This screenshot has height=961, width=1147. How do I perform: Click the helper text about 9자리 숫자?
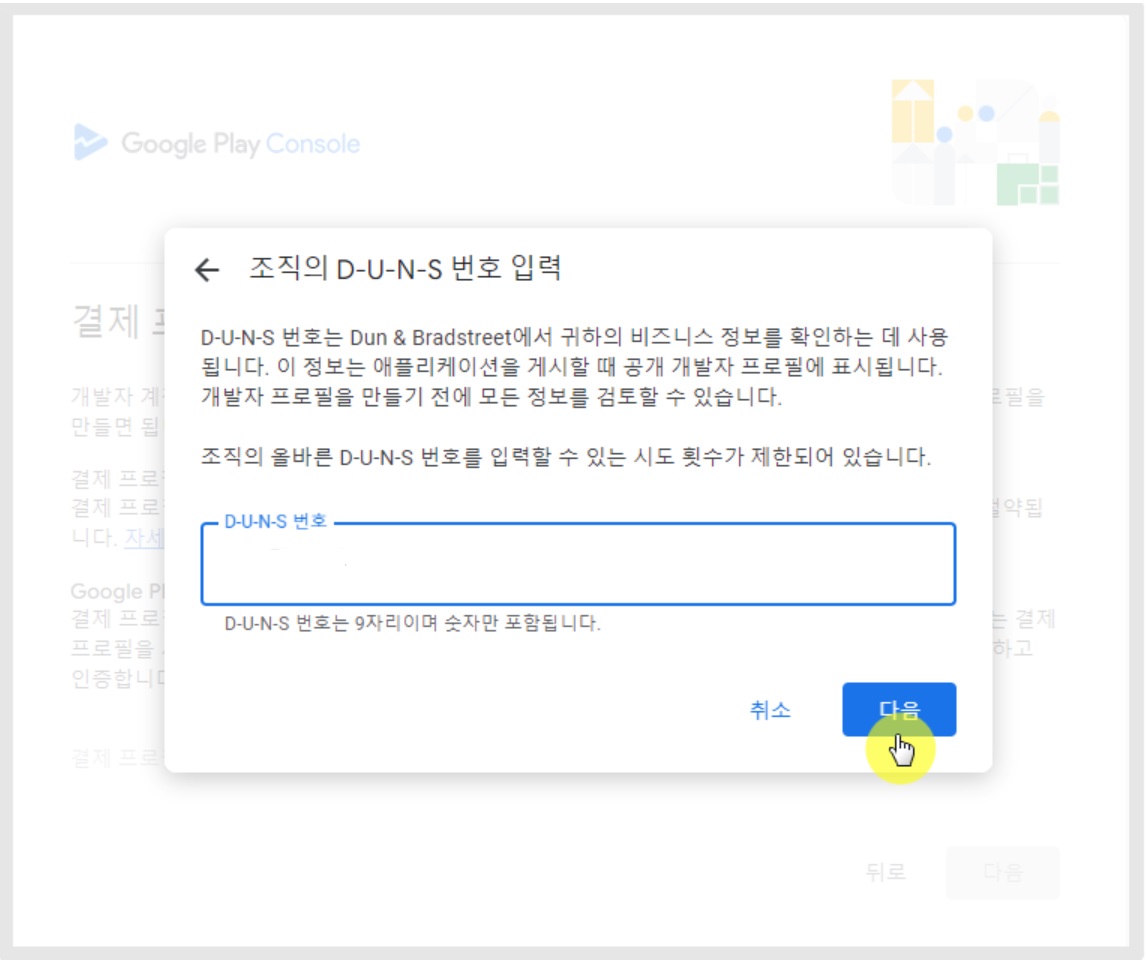coord(412,623)
